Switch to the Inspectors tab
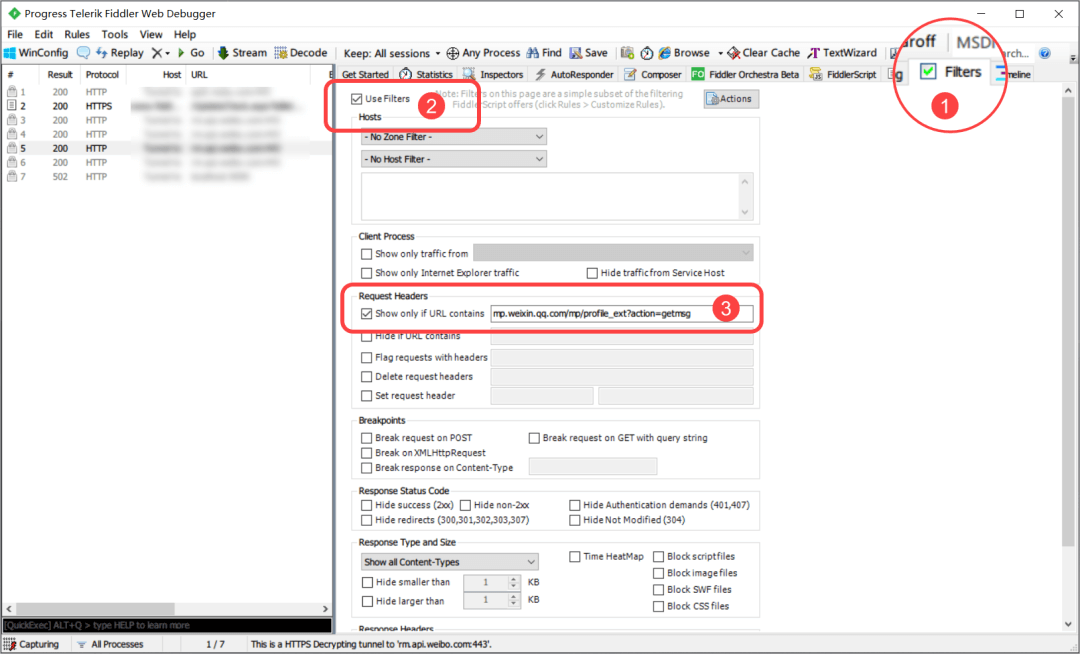The width and height of the screenshot is (1080, 654). click(x=493, y=74)
